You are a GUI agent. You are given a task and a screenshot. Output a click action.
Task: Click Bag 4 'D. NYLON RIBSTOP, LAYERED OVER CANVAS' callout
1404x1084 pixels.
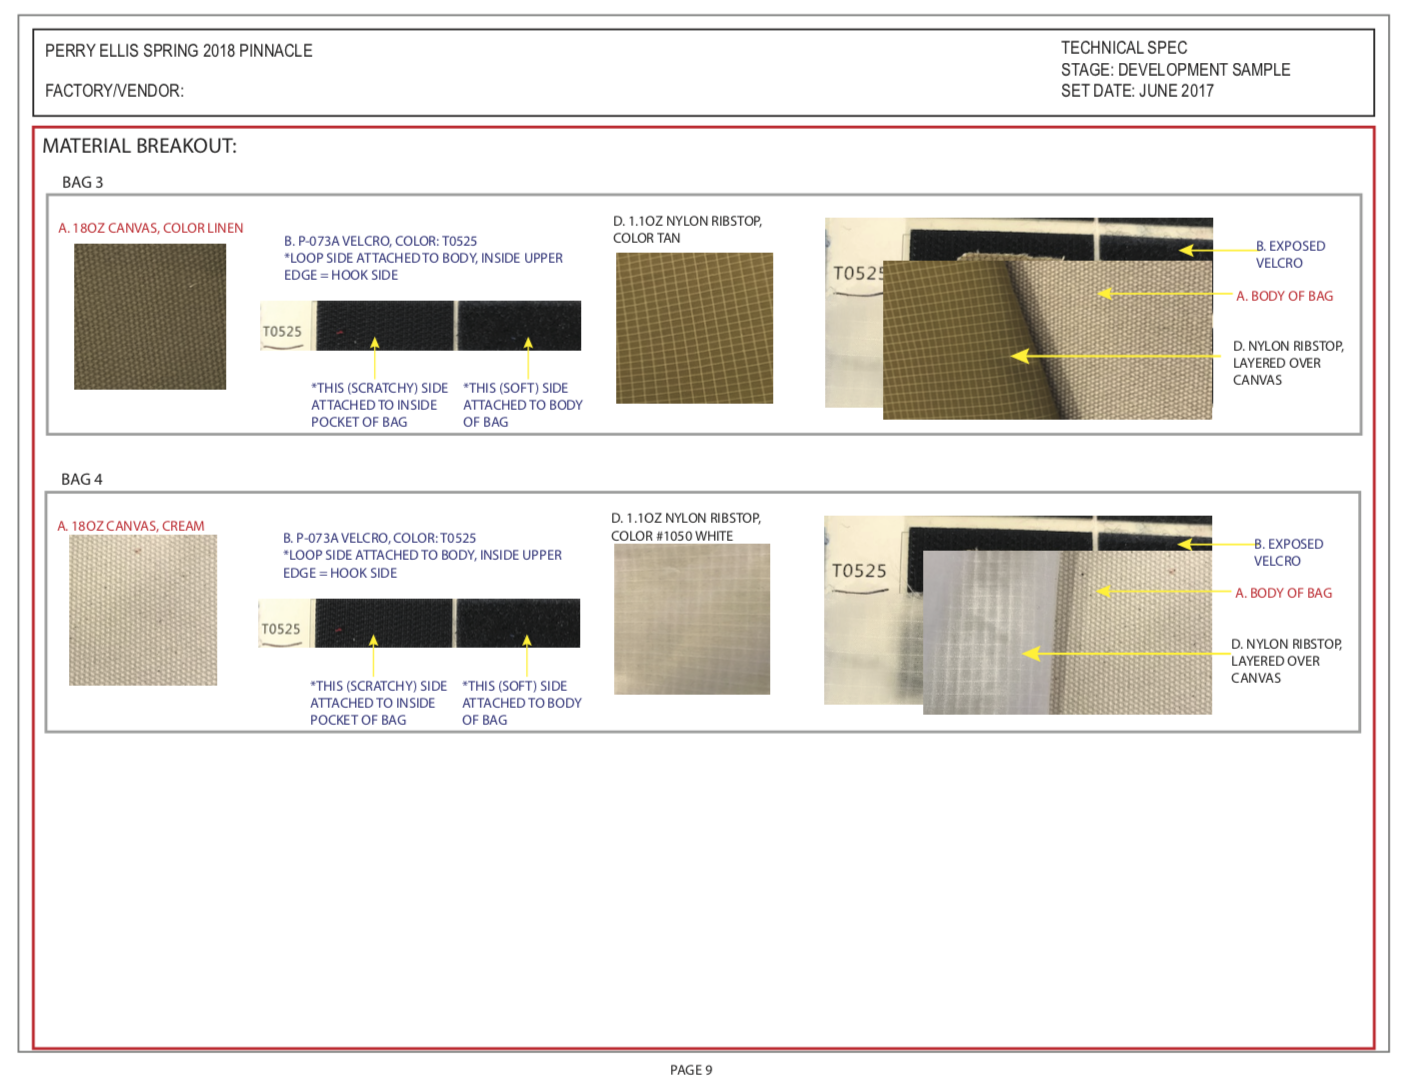coord(1286,661)
